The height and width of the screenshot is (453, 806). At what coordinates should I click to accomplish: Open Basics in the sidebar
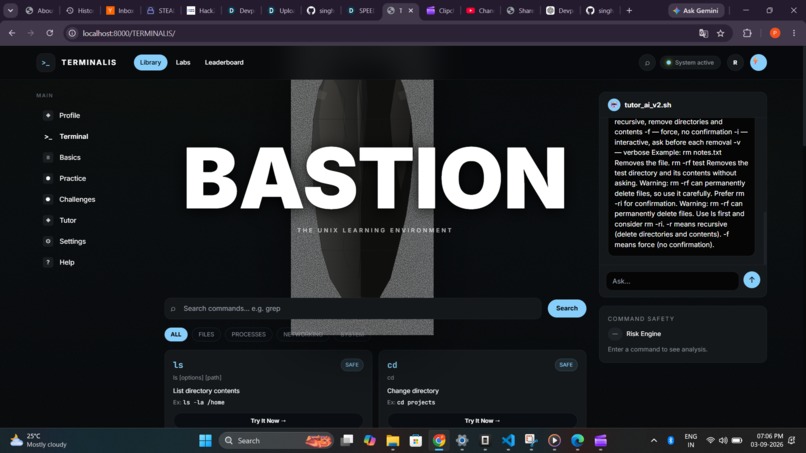(x=70, y=157)
